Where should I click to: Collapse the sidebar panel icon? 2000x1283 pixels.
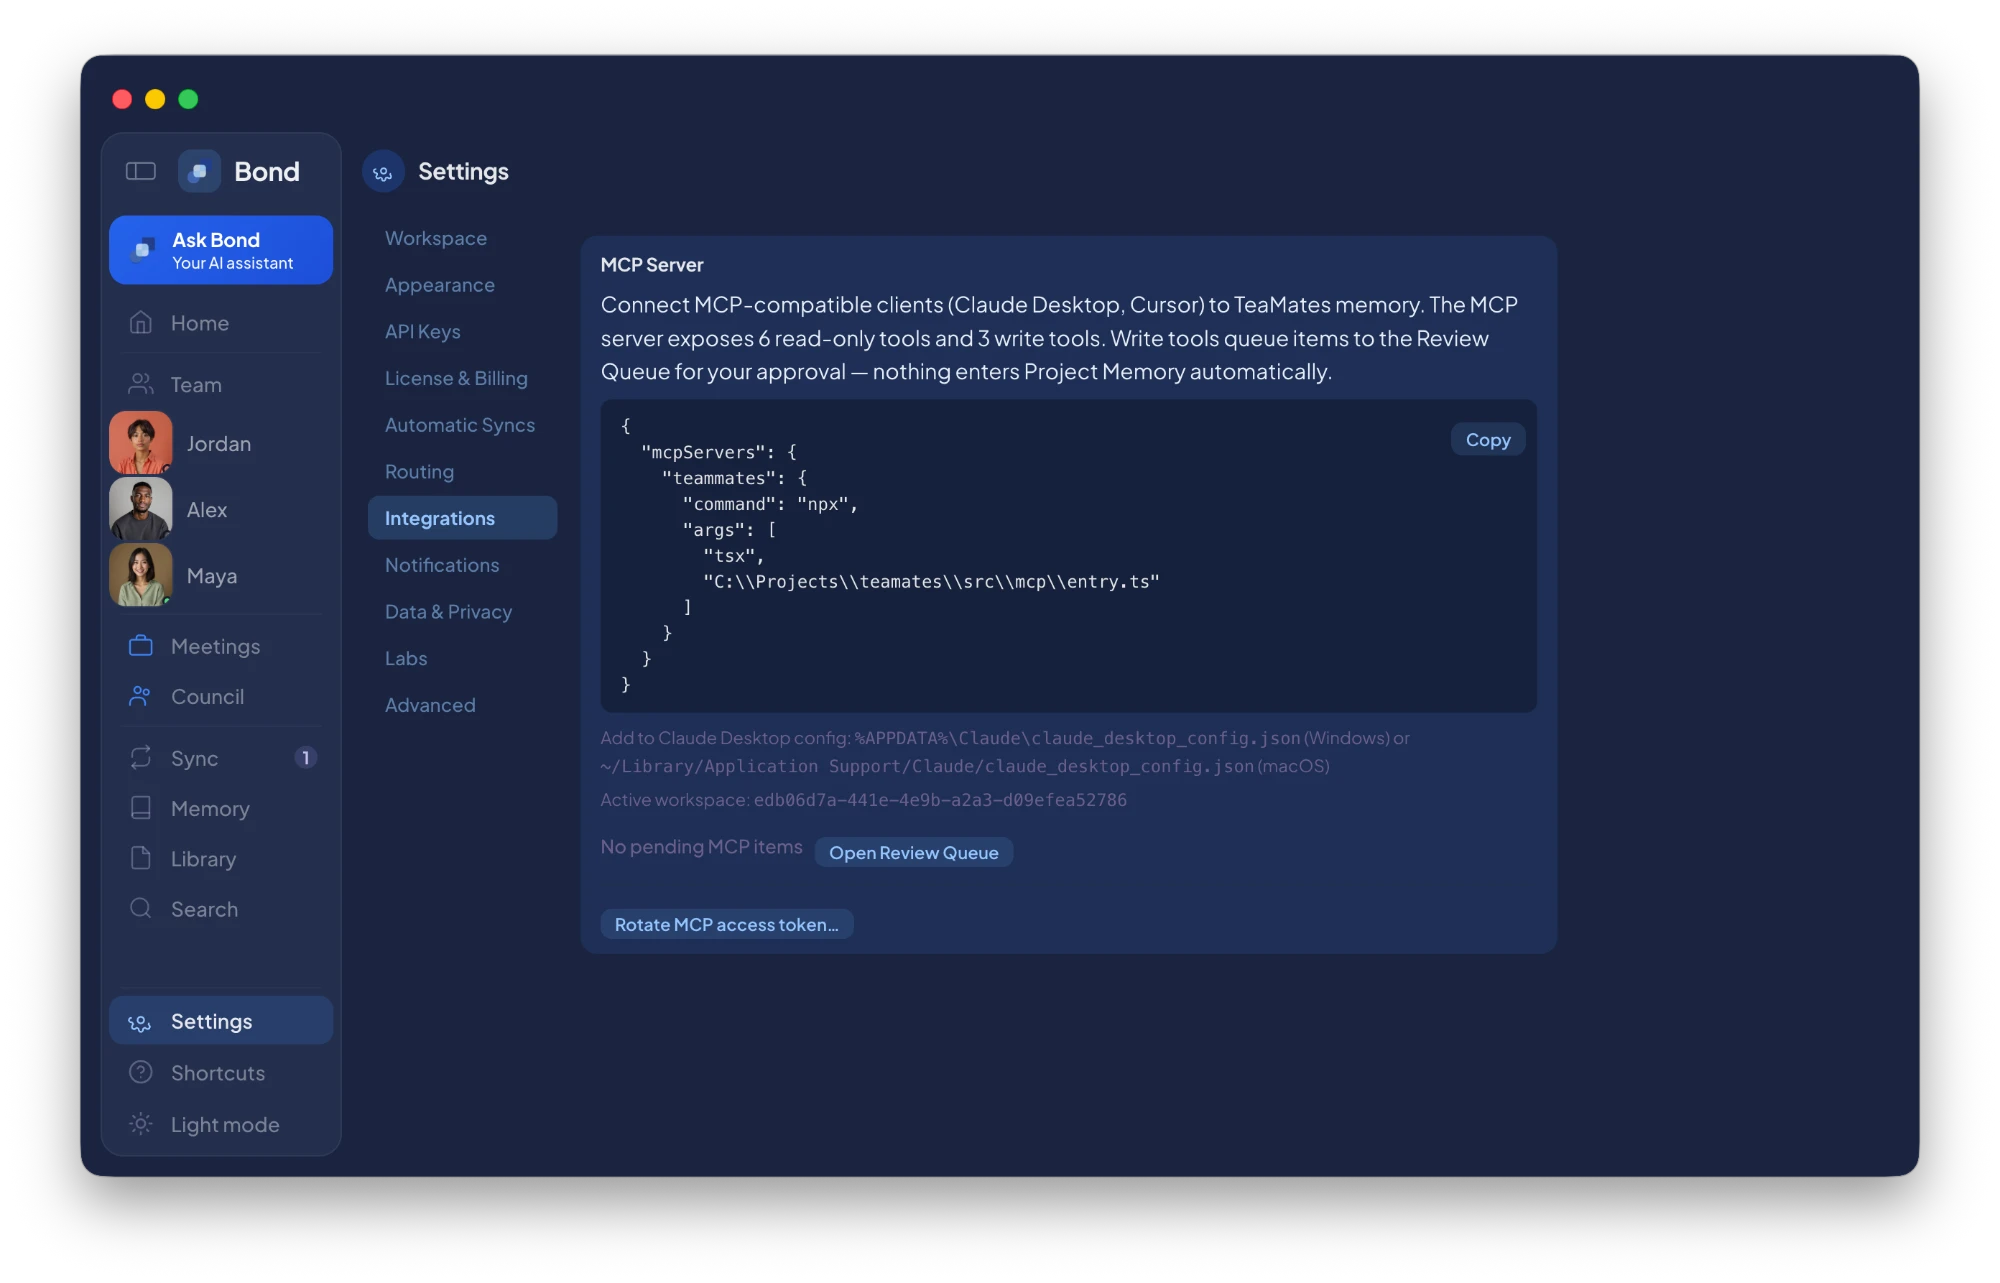[141, 171]
